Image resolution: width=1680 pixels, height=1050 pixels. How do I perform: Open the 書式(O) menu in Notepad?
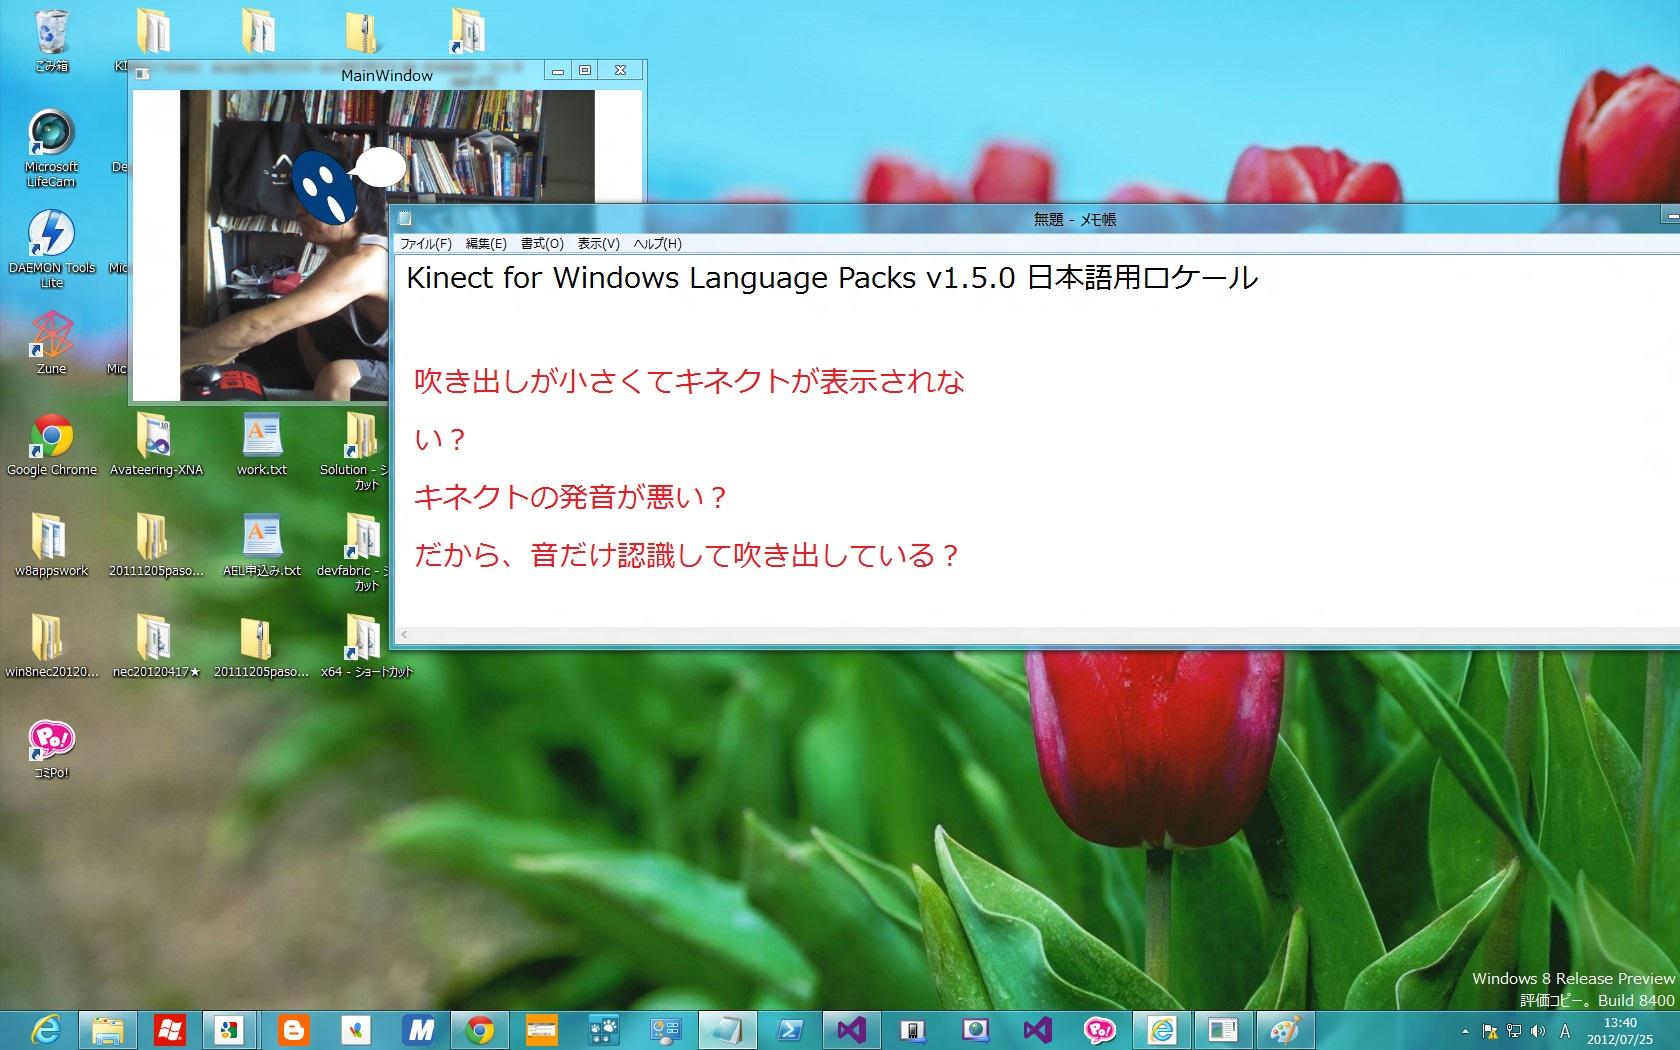542,244
